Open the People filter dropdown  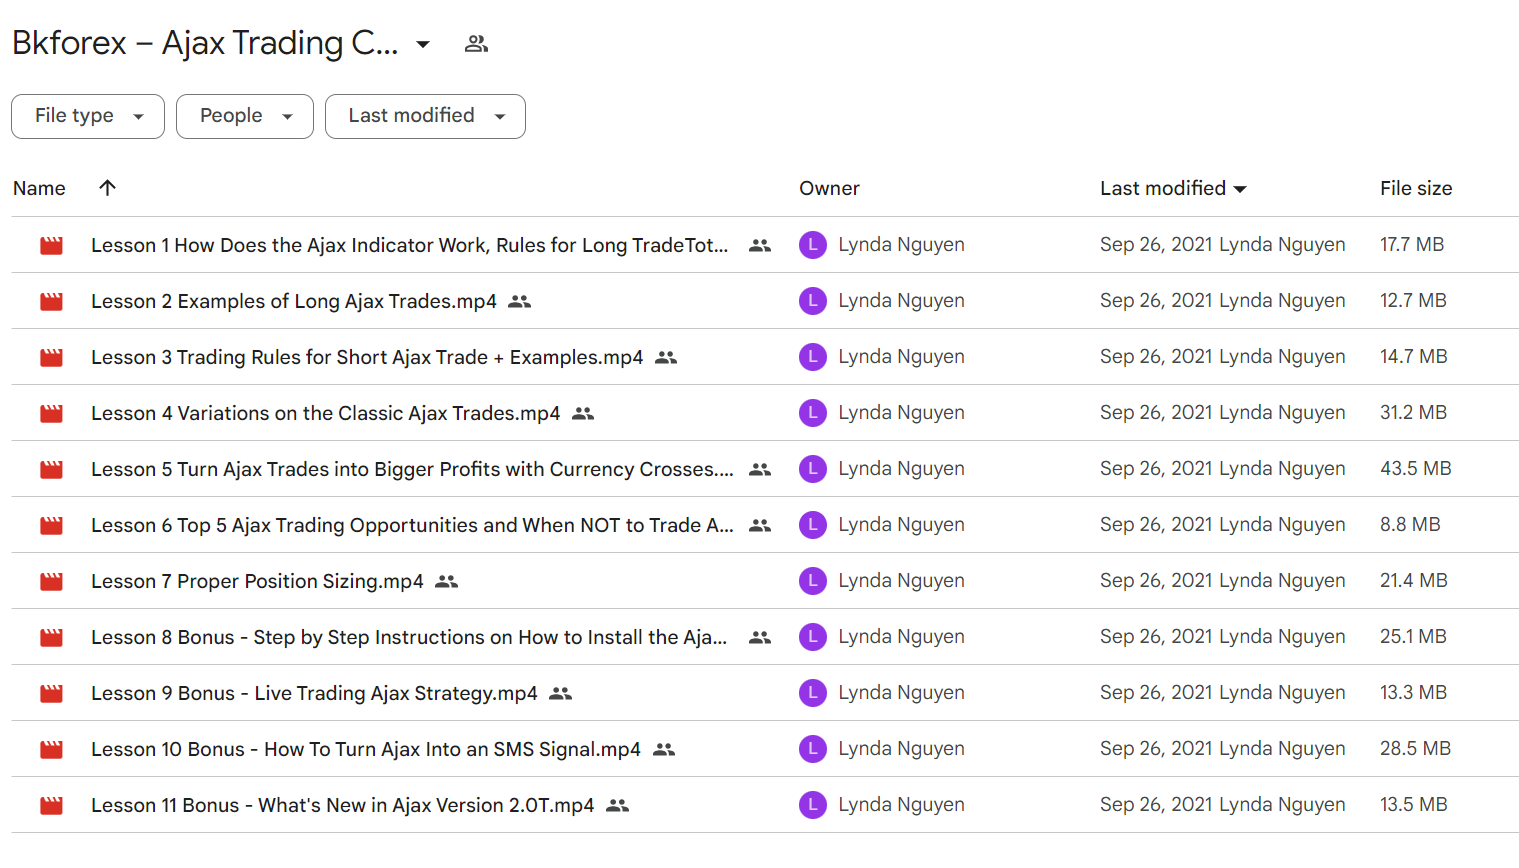click(x=245, y=116)
